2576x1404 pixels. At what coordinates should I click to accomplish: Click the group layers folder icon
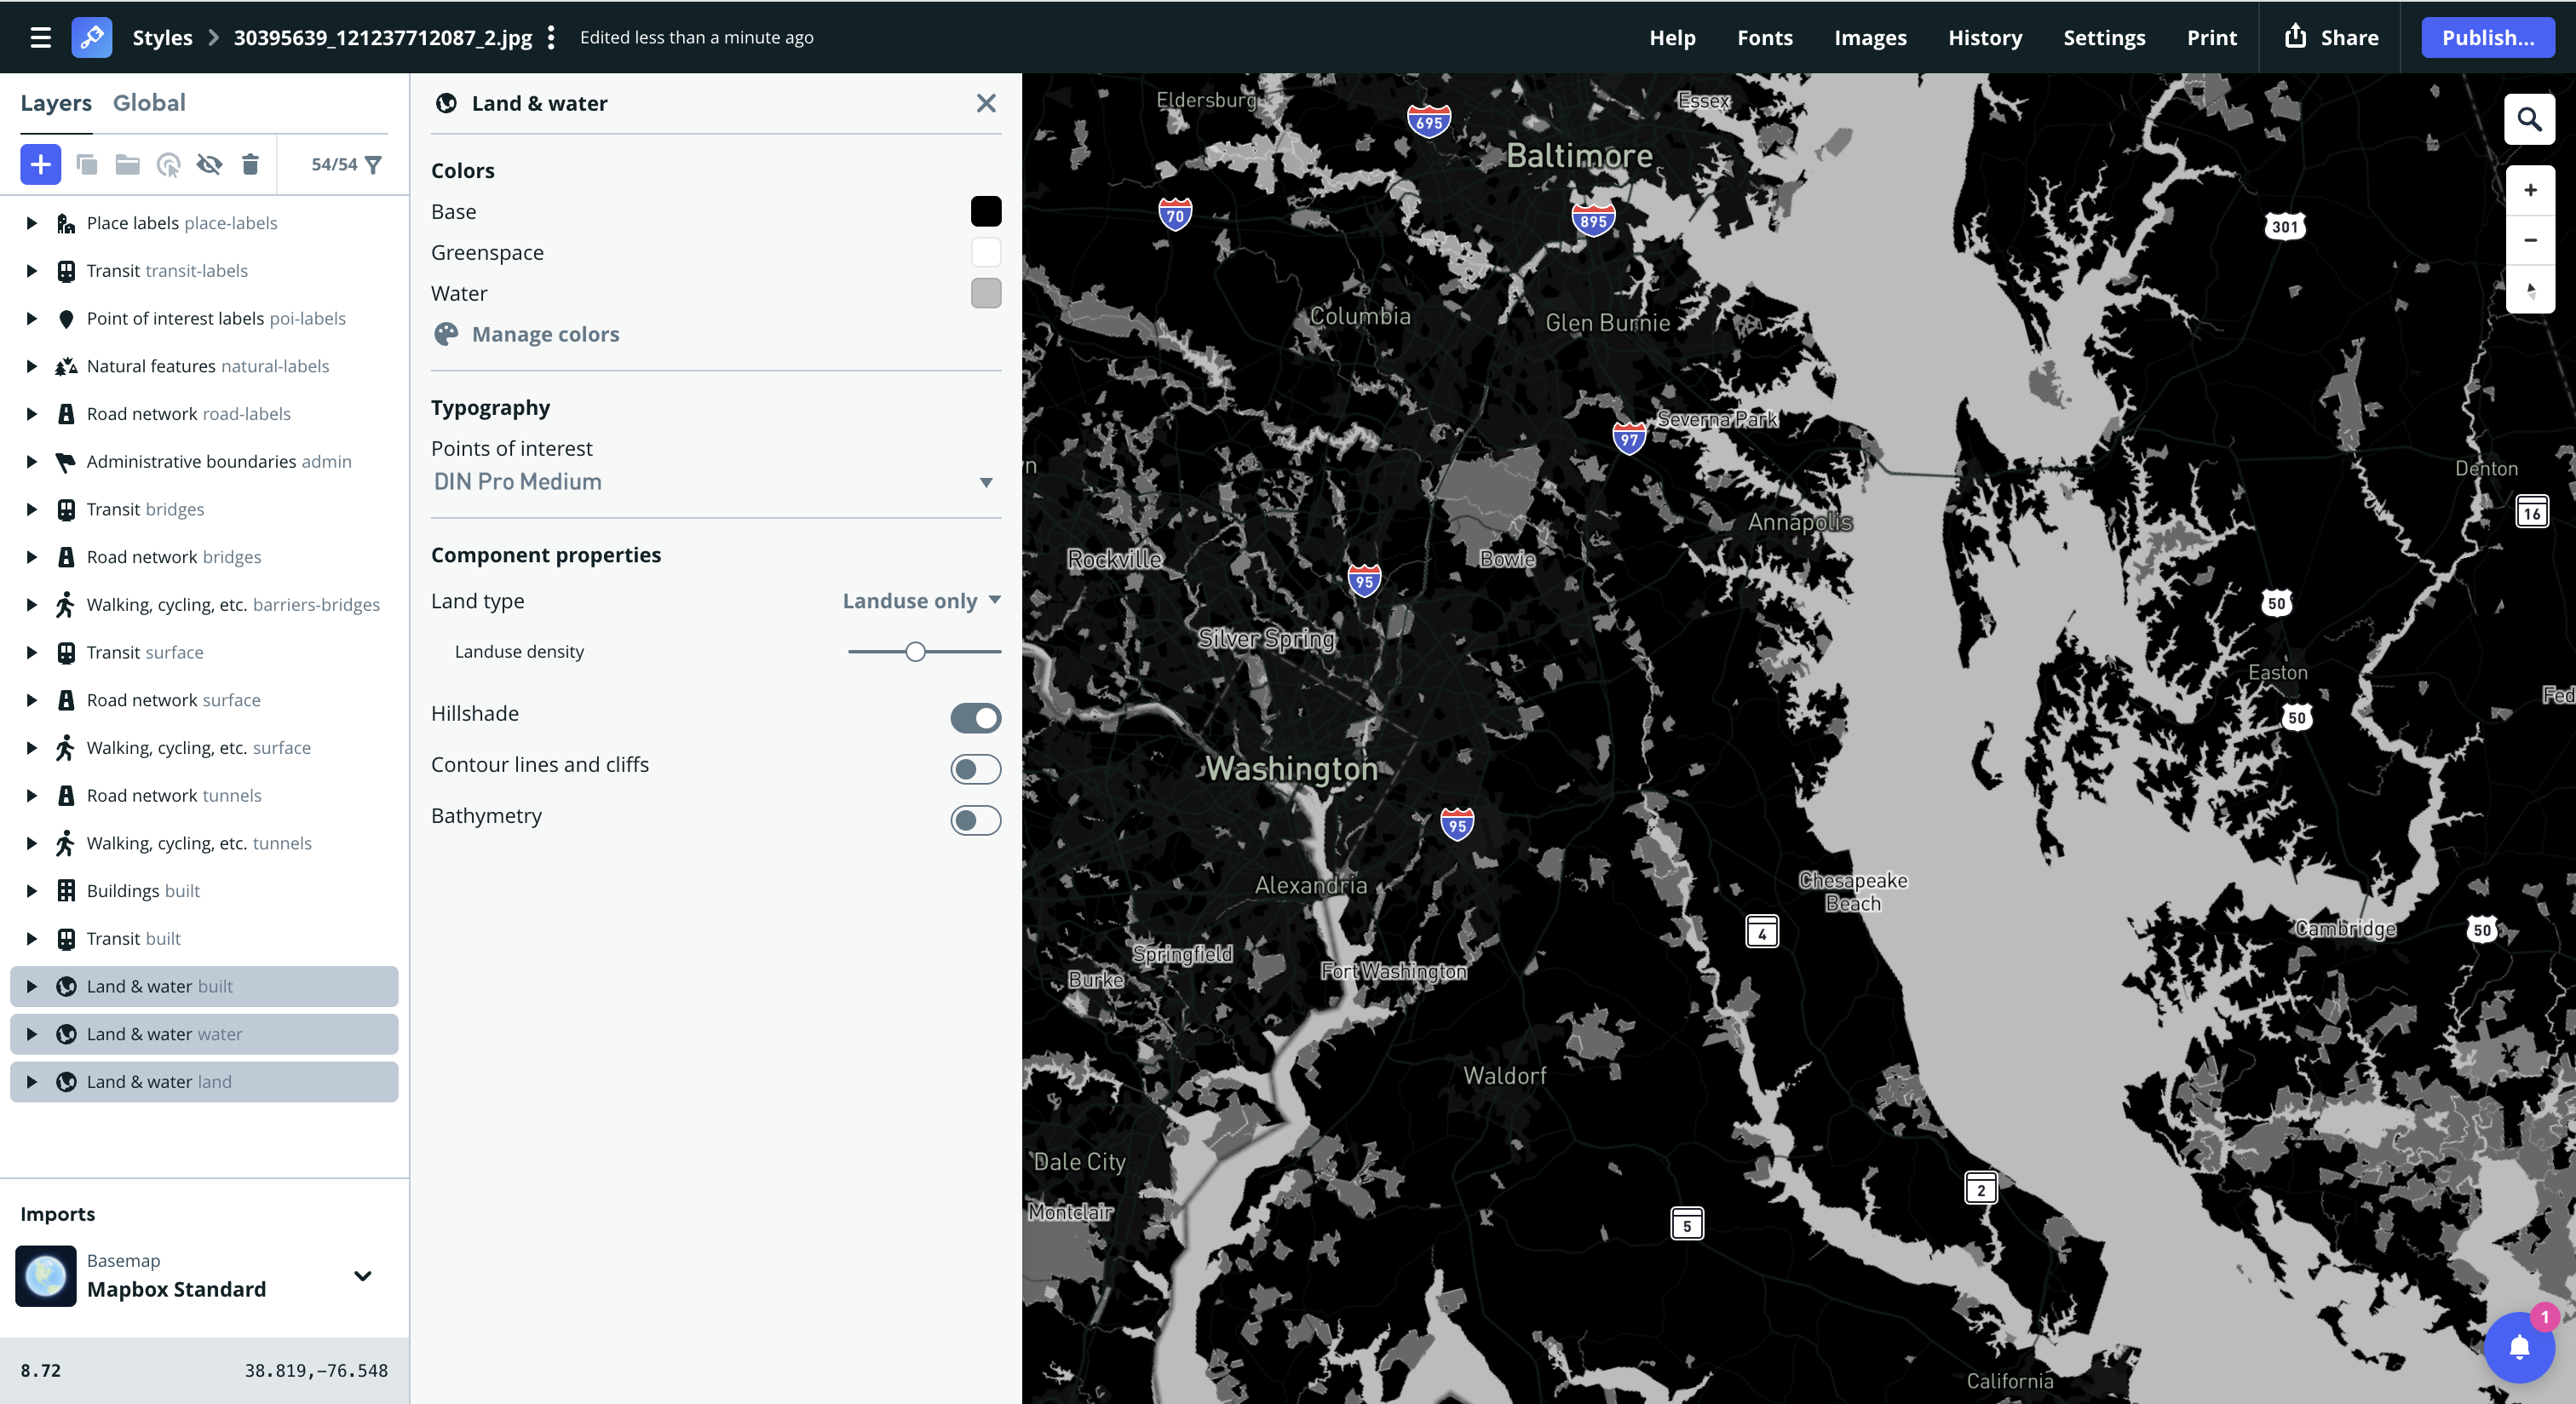point(127,164)
